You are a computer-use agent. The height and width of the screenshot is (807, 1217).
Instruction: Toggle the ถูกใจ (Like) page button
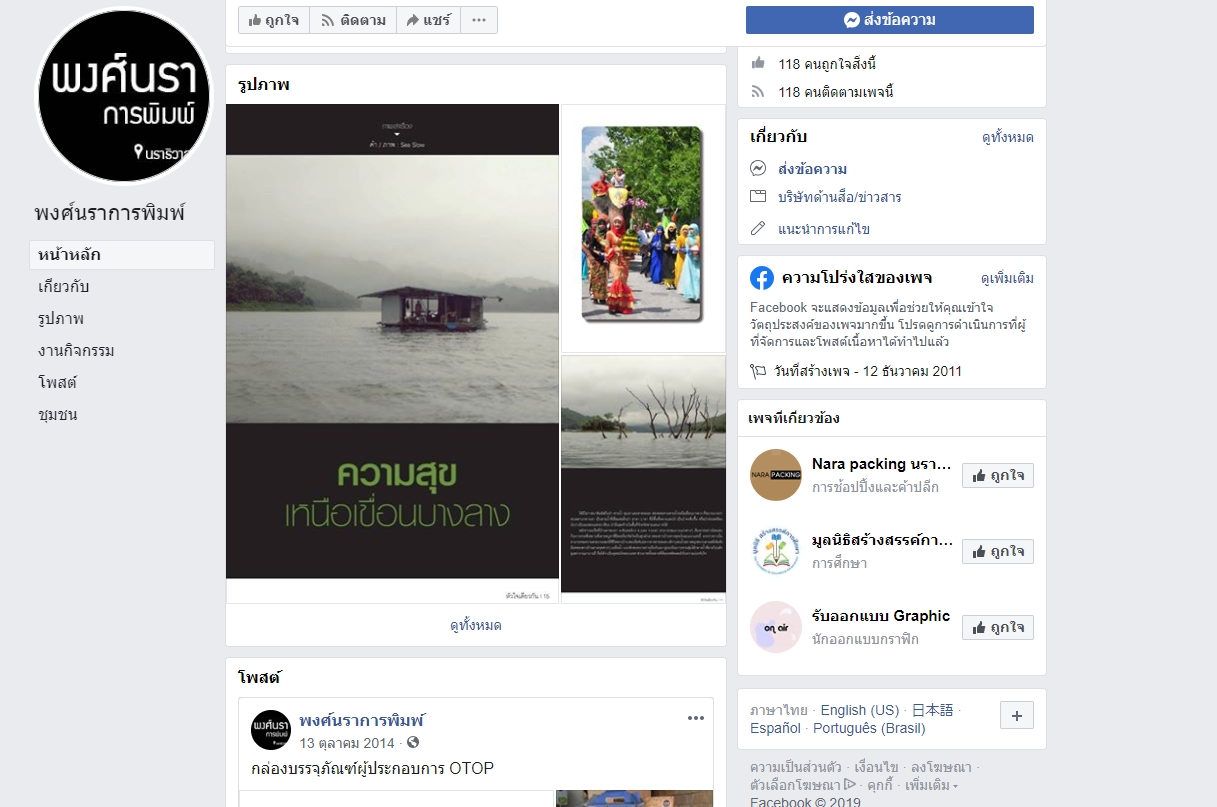click(x=274, y=20)
